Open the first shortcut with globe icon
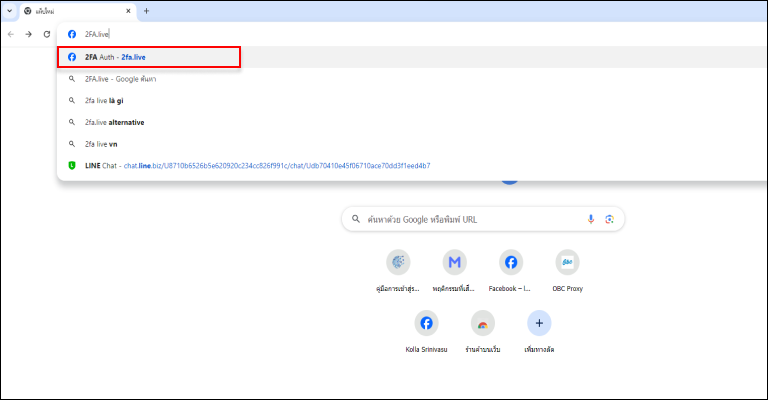 (398, 270)
